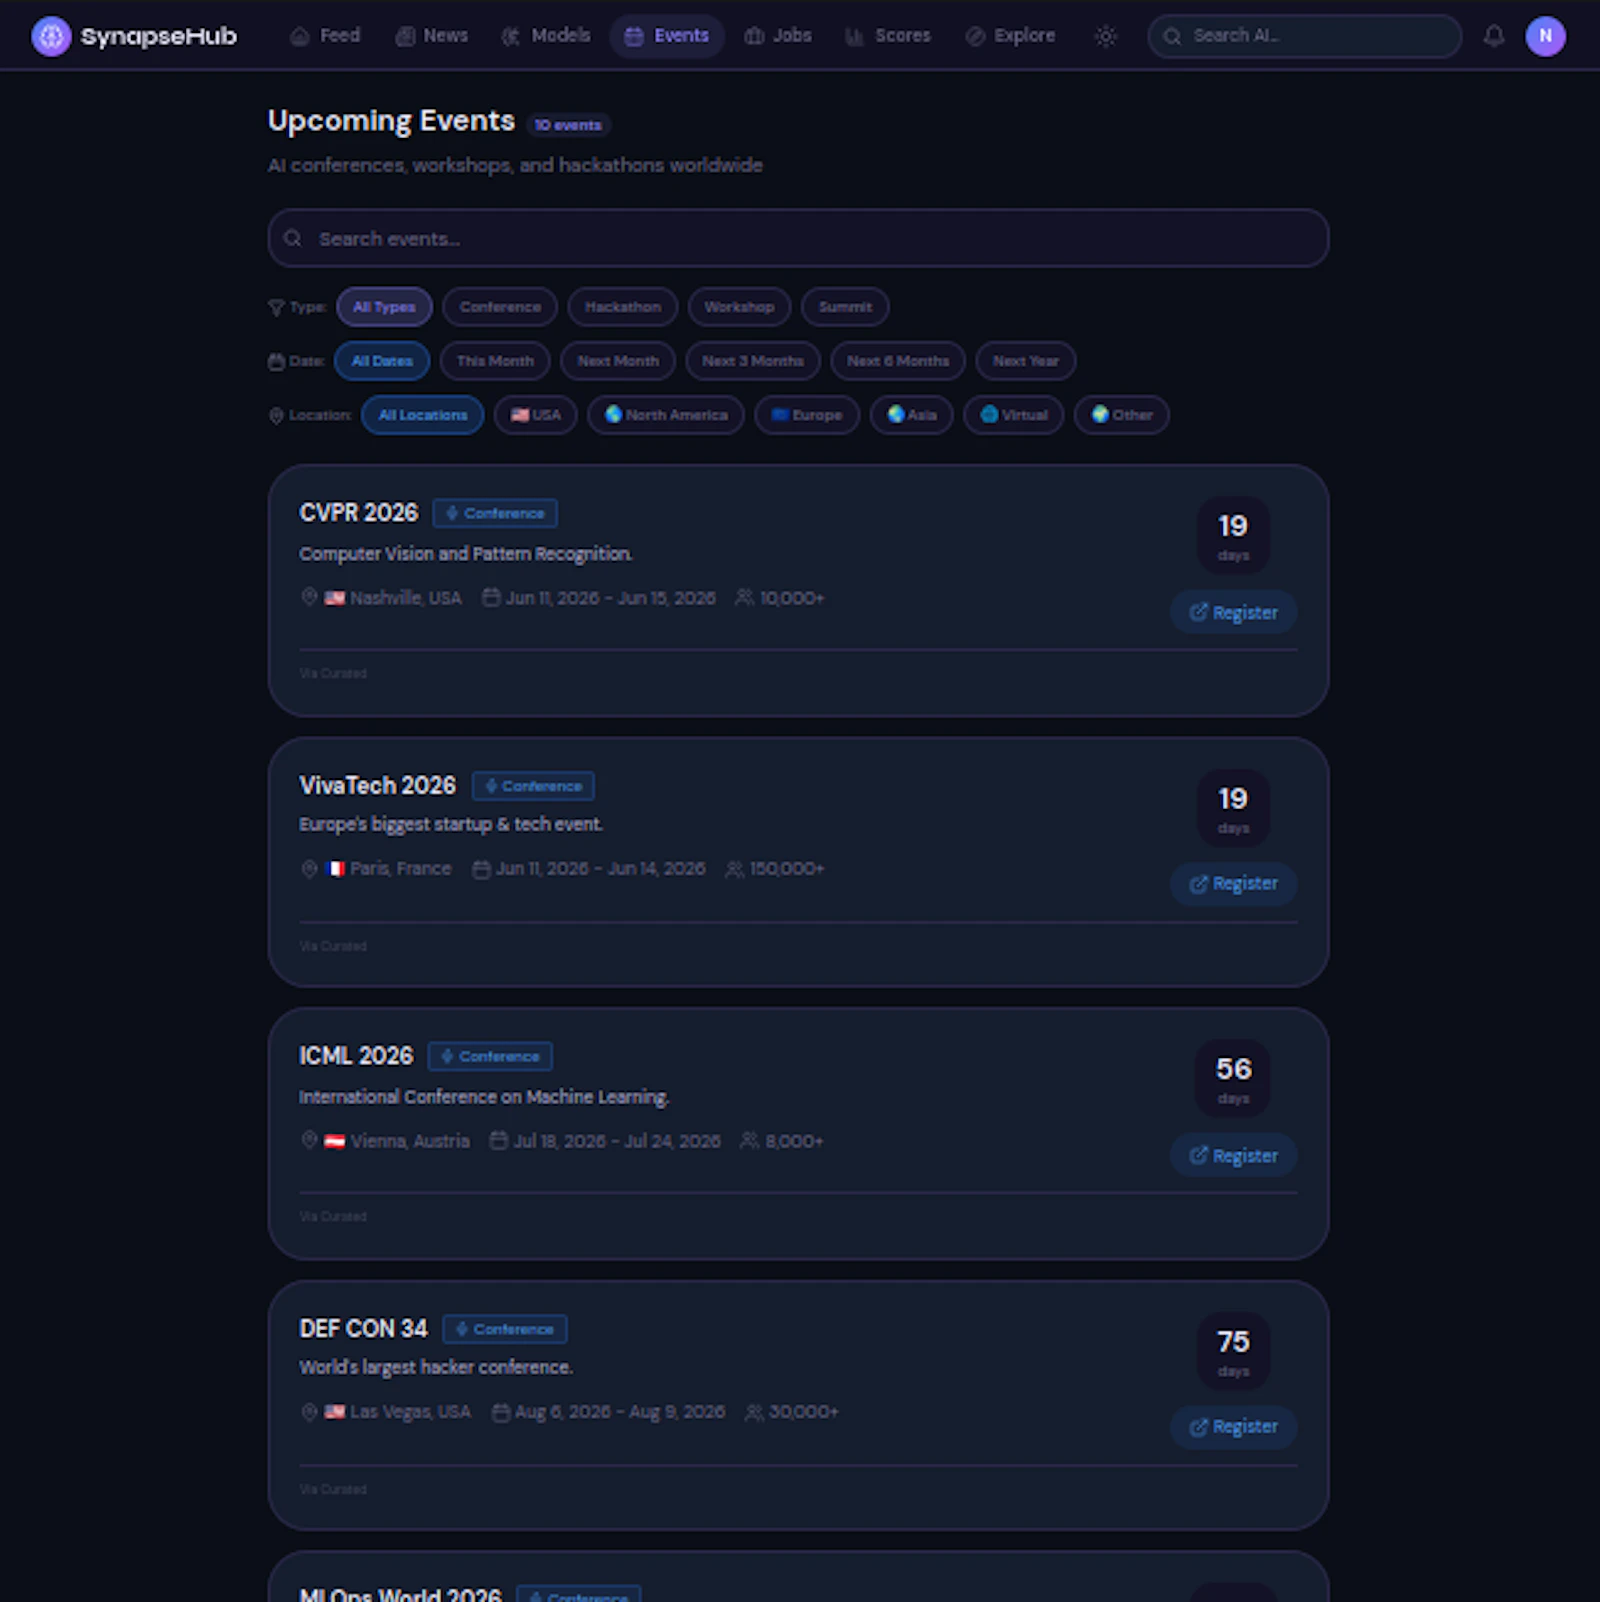Viewport: 1600px width, 1602px height.
Task: Open the DEF CON 34 event title
Action: click(x=363, y=1329)
